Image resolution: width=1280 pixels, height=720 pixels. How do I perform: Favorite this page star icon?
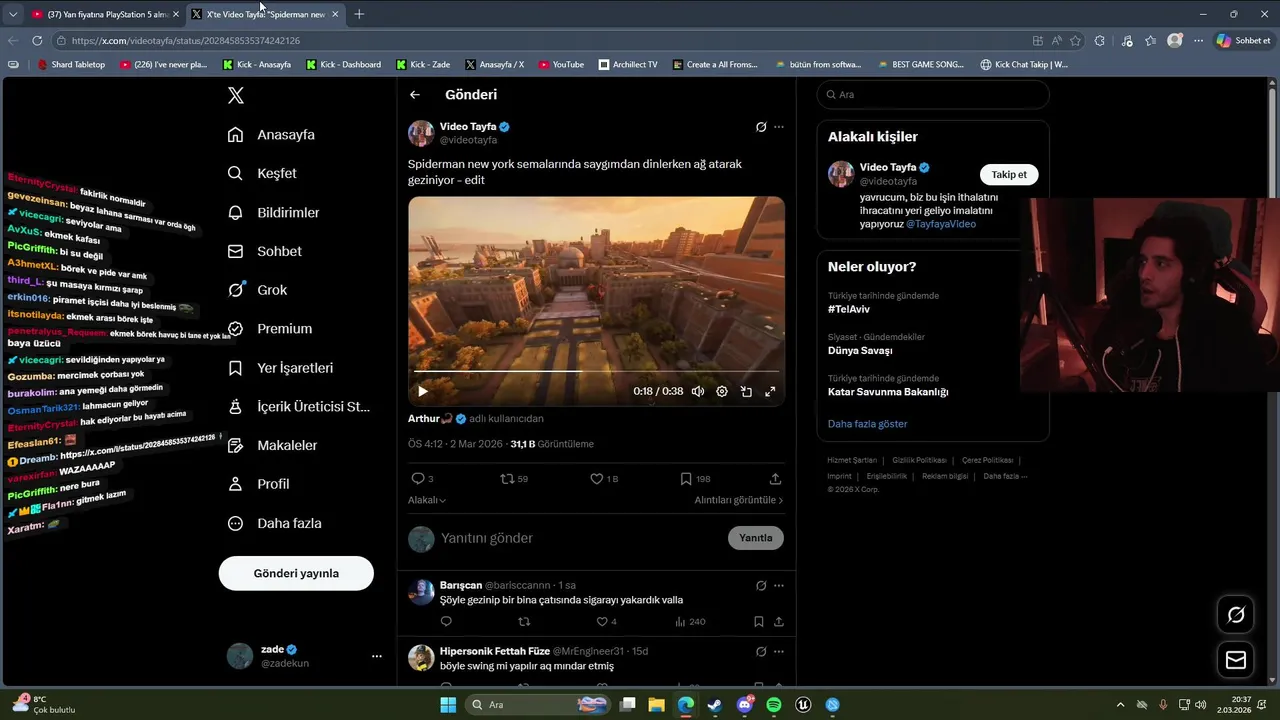1076,41
